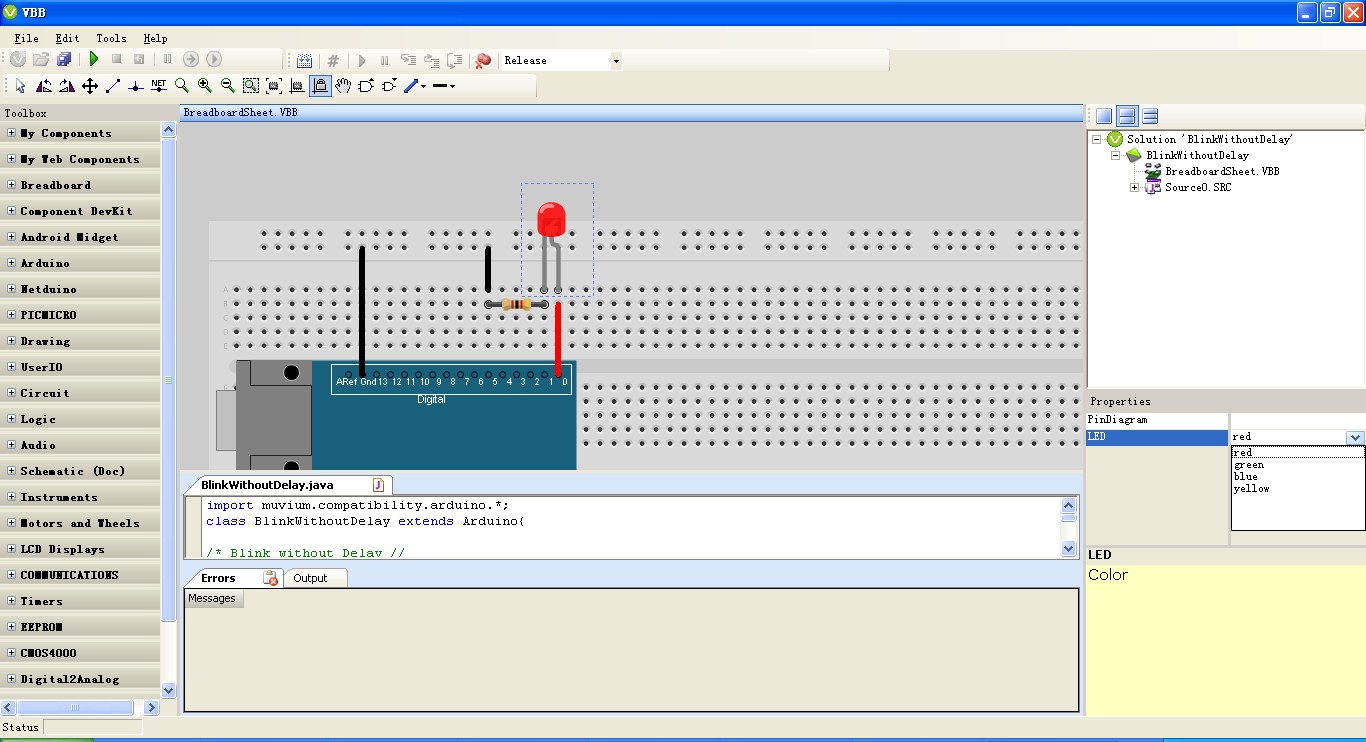This screenshot has width=1366, height=742.
Task: Choose green from the LED color list
Action: pos(1249,465)
